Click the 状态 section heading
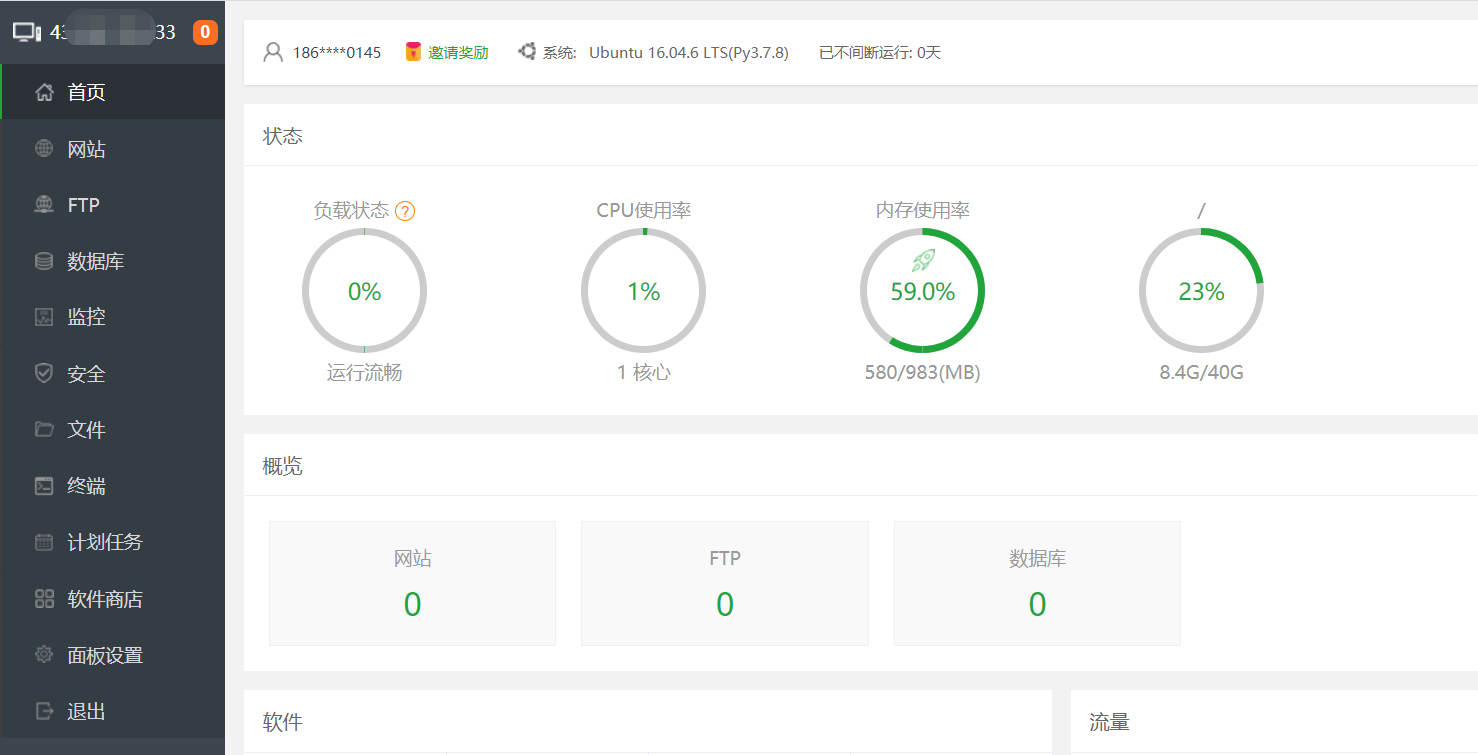This screenshot has height=755, width=1478. pos(283,136)
